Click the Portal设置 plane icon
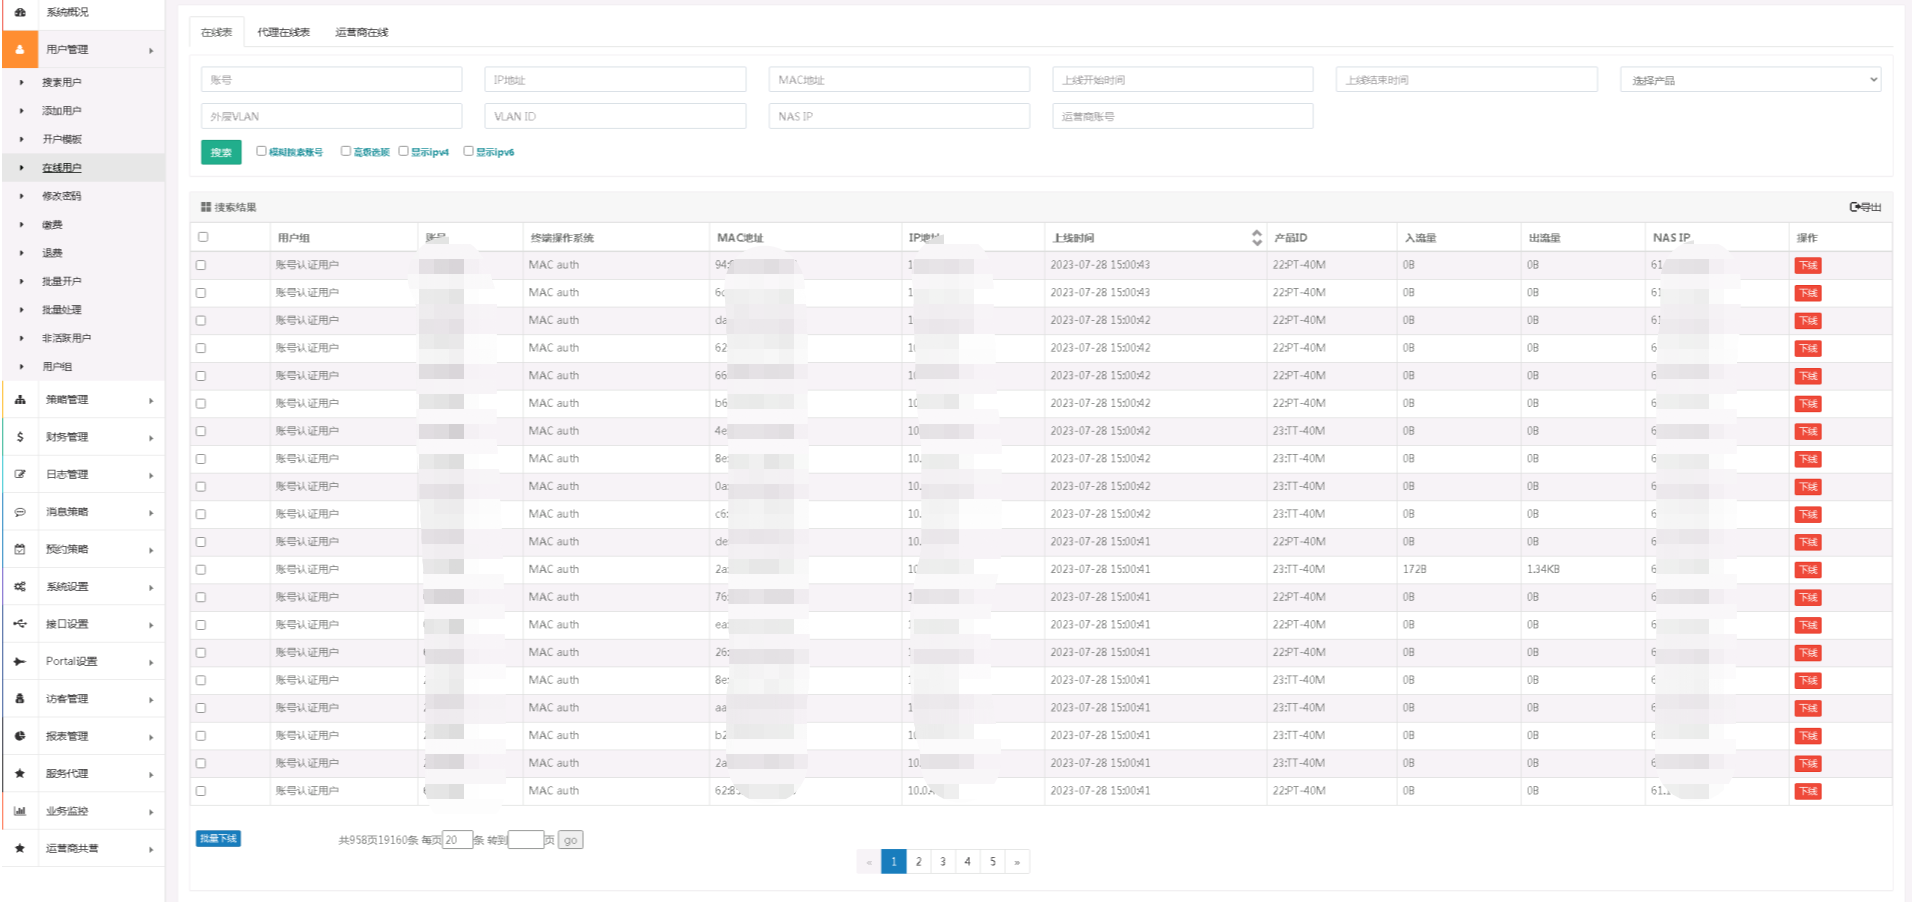Image resolution: width=1912 pixels, height=902 pixels. (20, 661)
